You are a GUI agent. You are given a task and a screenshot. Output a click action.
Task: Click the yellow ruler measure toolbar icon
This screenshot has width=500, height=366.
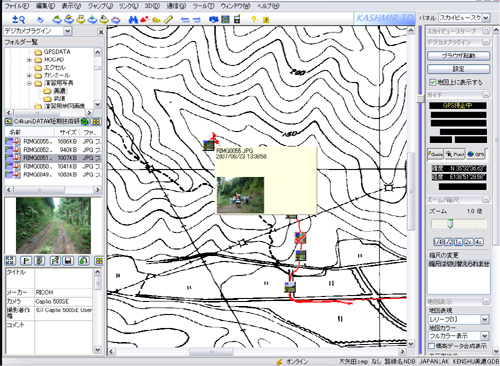click(x=169, y=20)
